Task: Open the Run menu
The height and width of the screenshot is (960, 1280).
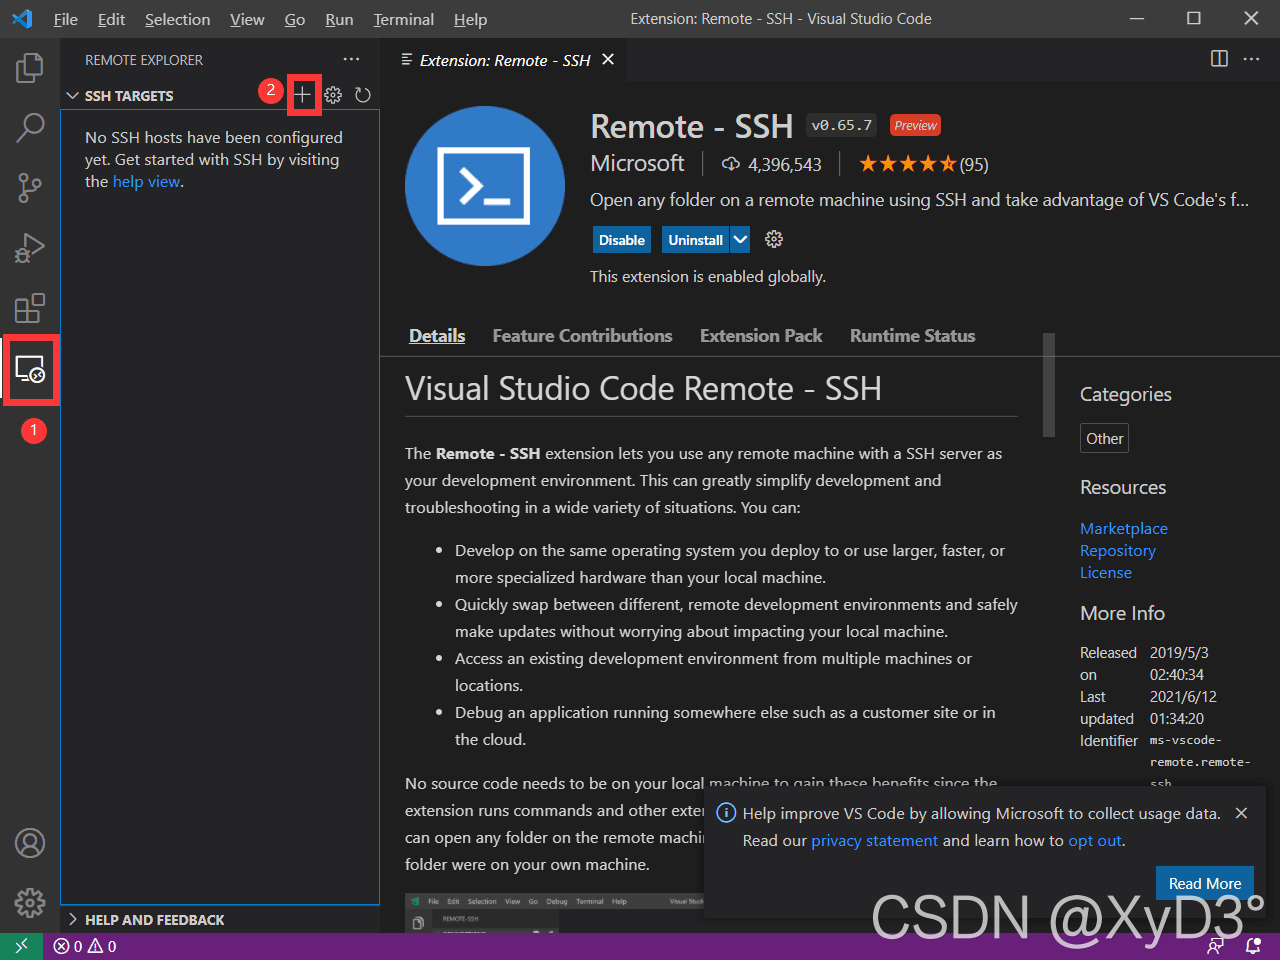Action: [x=339, y=19]
